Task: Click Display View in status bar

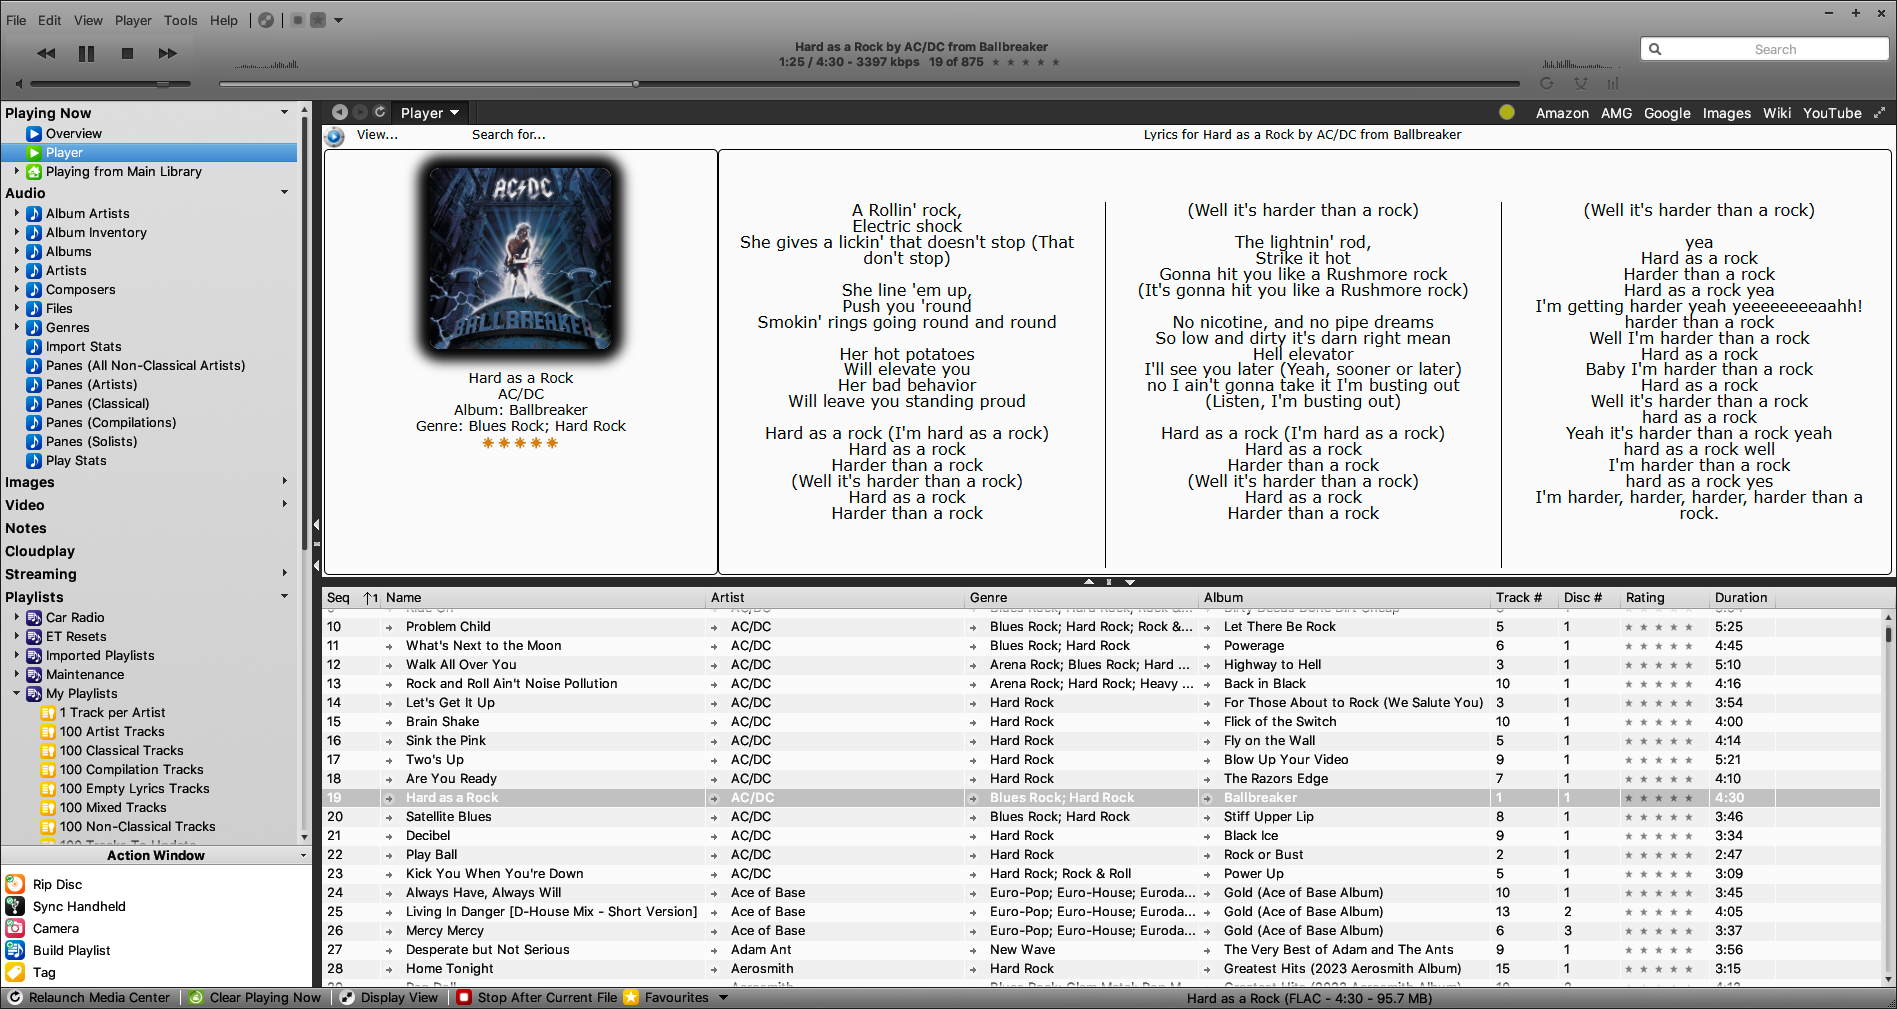Action: coord(390,997)
